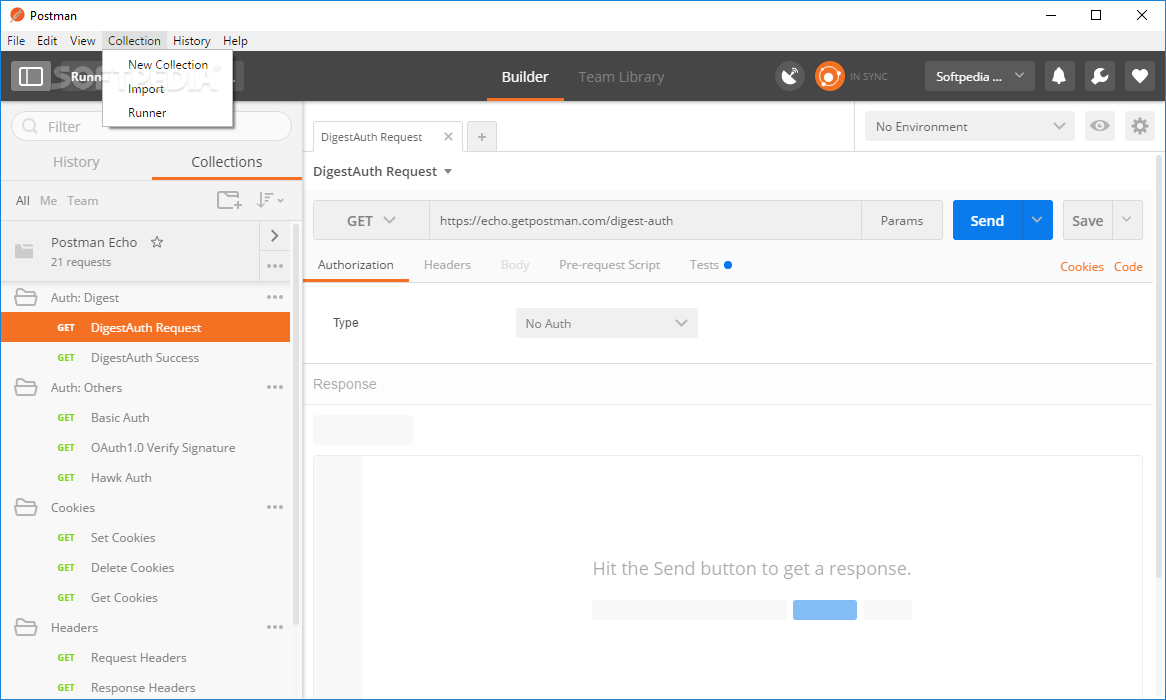
Task: Click the filter search magnifier icon
Action: (30, 126)
